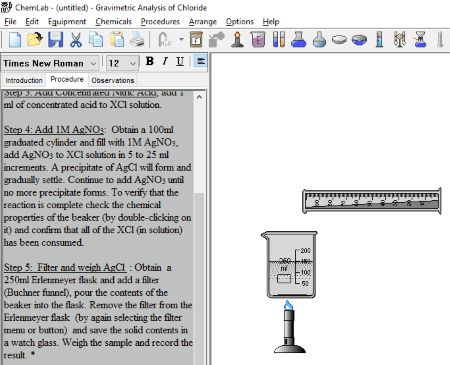Open the Edit menu
The width and height of the screenshot is (450, 365).
32,22
